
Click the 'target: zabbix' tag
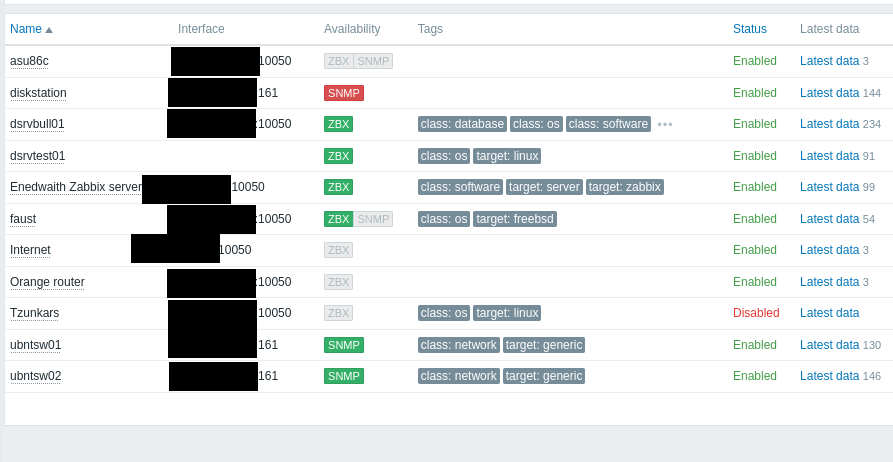tap(625, 187)
